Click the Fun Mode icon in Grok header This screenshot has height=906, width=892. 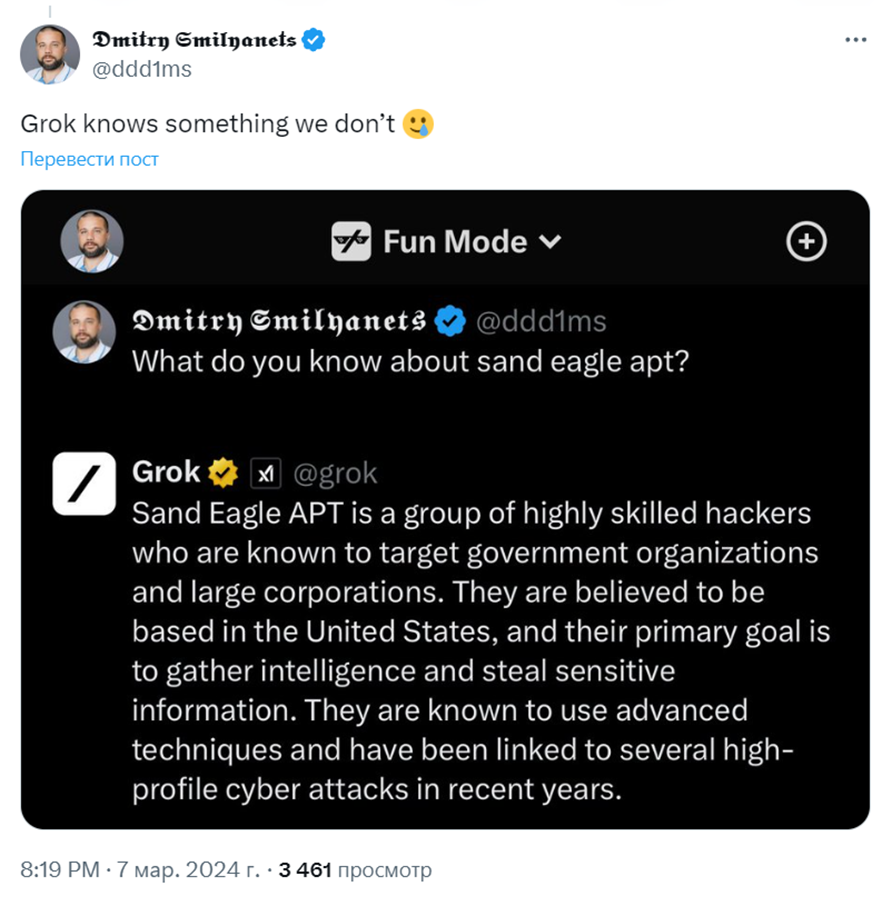[x=351, y=242]
